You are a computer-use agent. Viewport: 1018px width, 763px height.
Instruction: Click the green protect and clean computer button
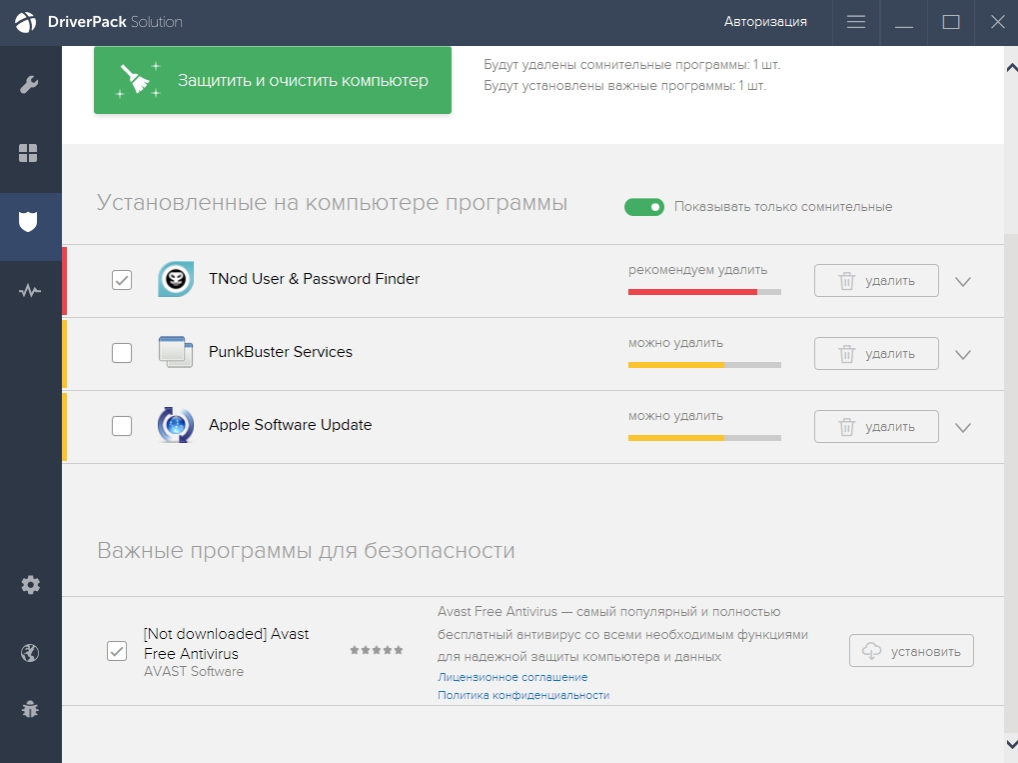click(x=272, y=80)
